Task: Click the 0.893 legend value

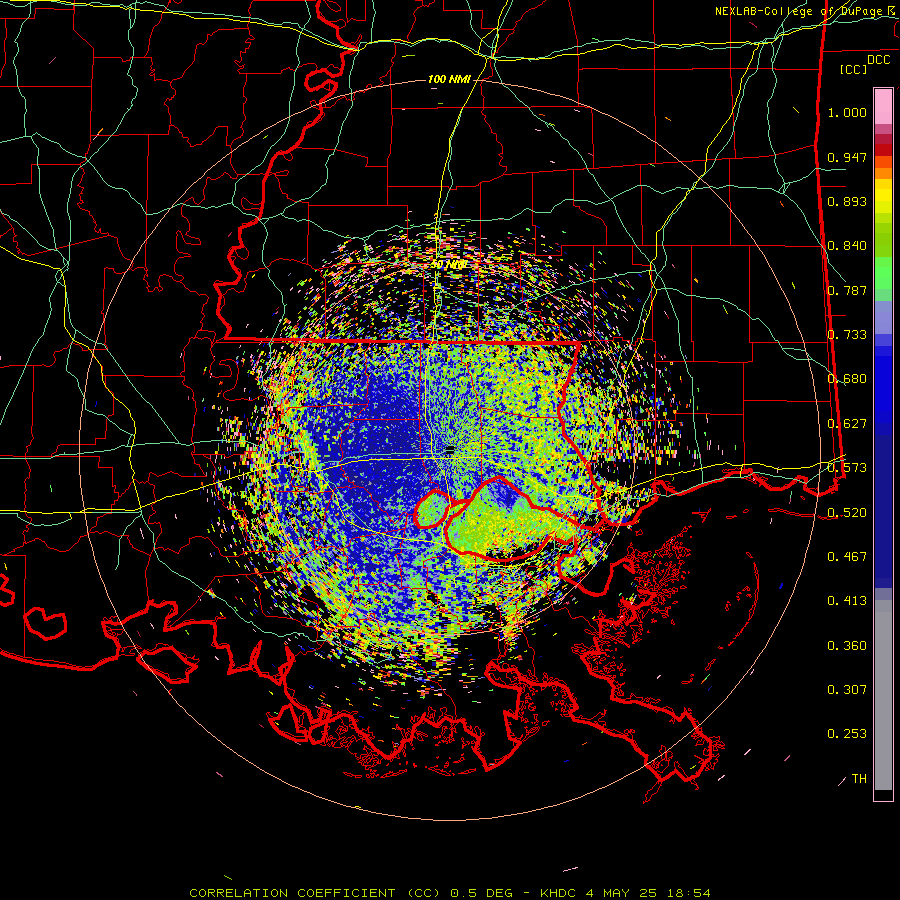Action: pyautogui.click(x=847, y=201)
